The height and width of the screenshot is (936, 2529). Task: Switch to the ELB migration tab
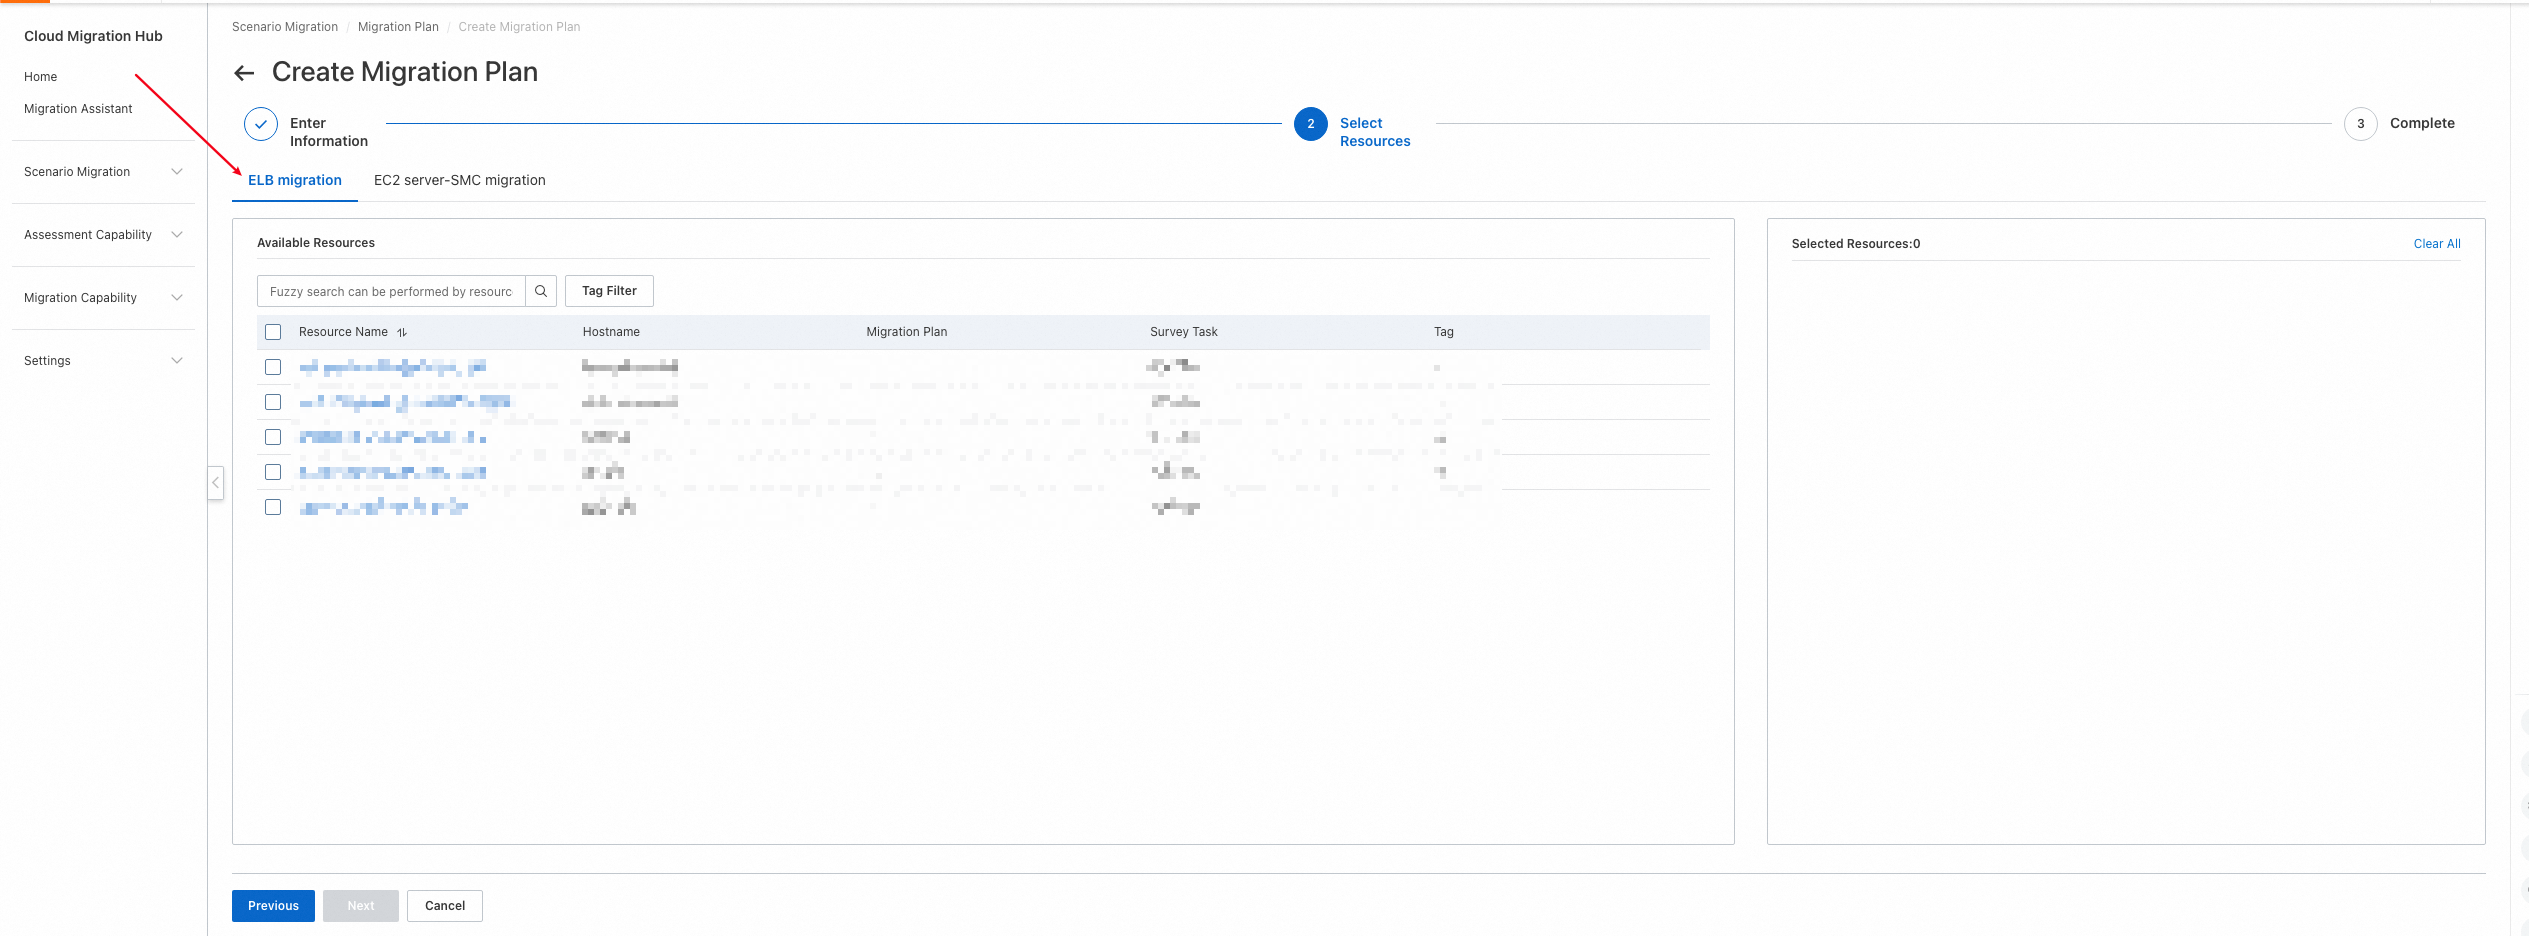pos(295,180)
